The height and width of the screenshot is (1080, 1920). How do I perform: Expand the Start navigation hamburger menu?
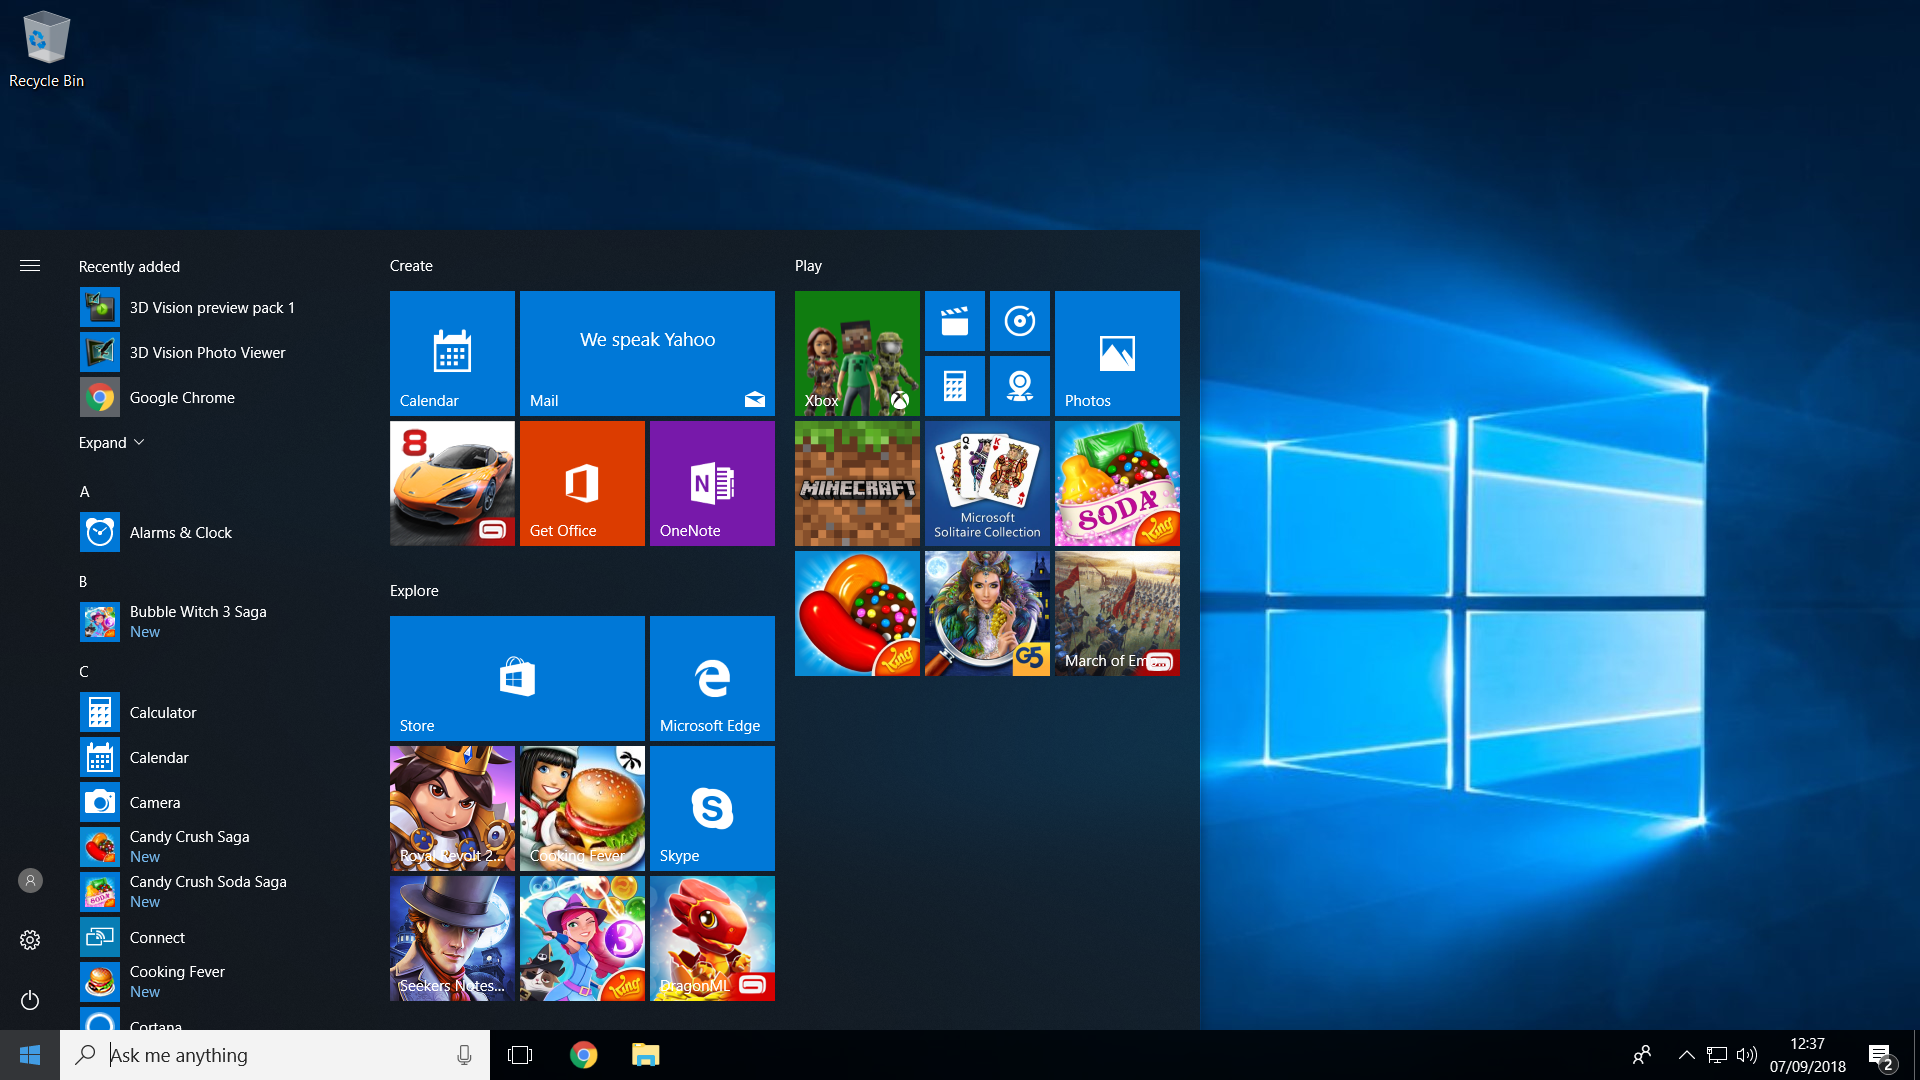[30, 266]
